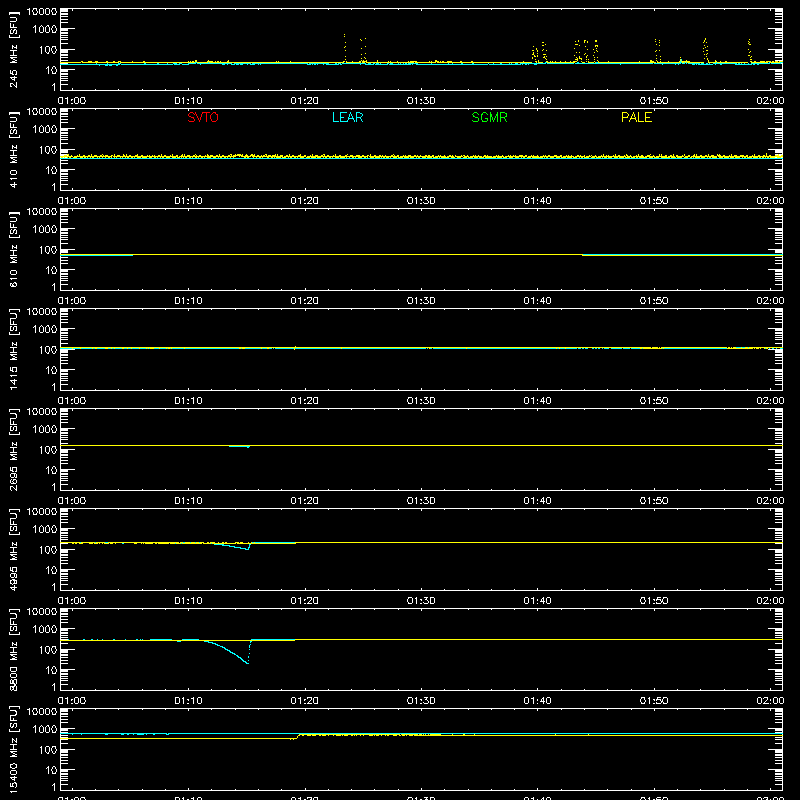This screenshot has width=800, height=800.
Task: Click 01:30 tick label under 410 MHz panel
Action: 421,201
